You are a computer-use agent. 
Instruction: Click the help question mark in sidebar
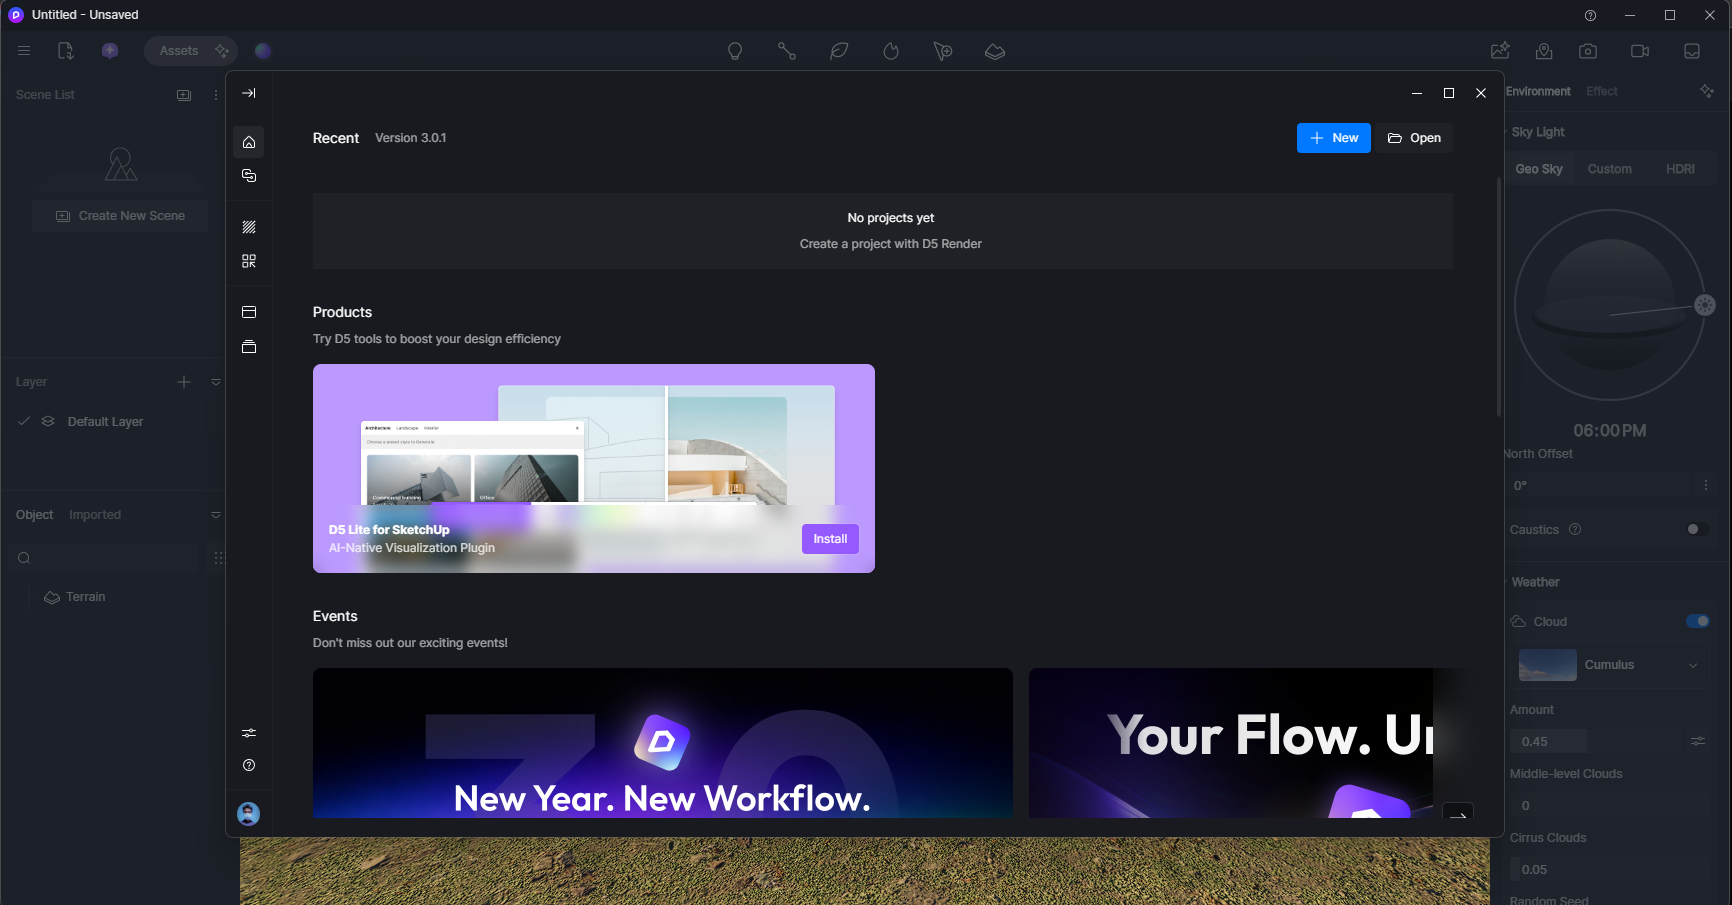coord(249,765)
